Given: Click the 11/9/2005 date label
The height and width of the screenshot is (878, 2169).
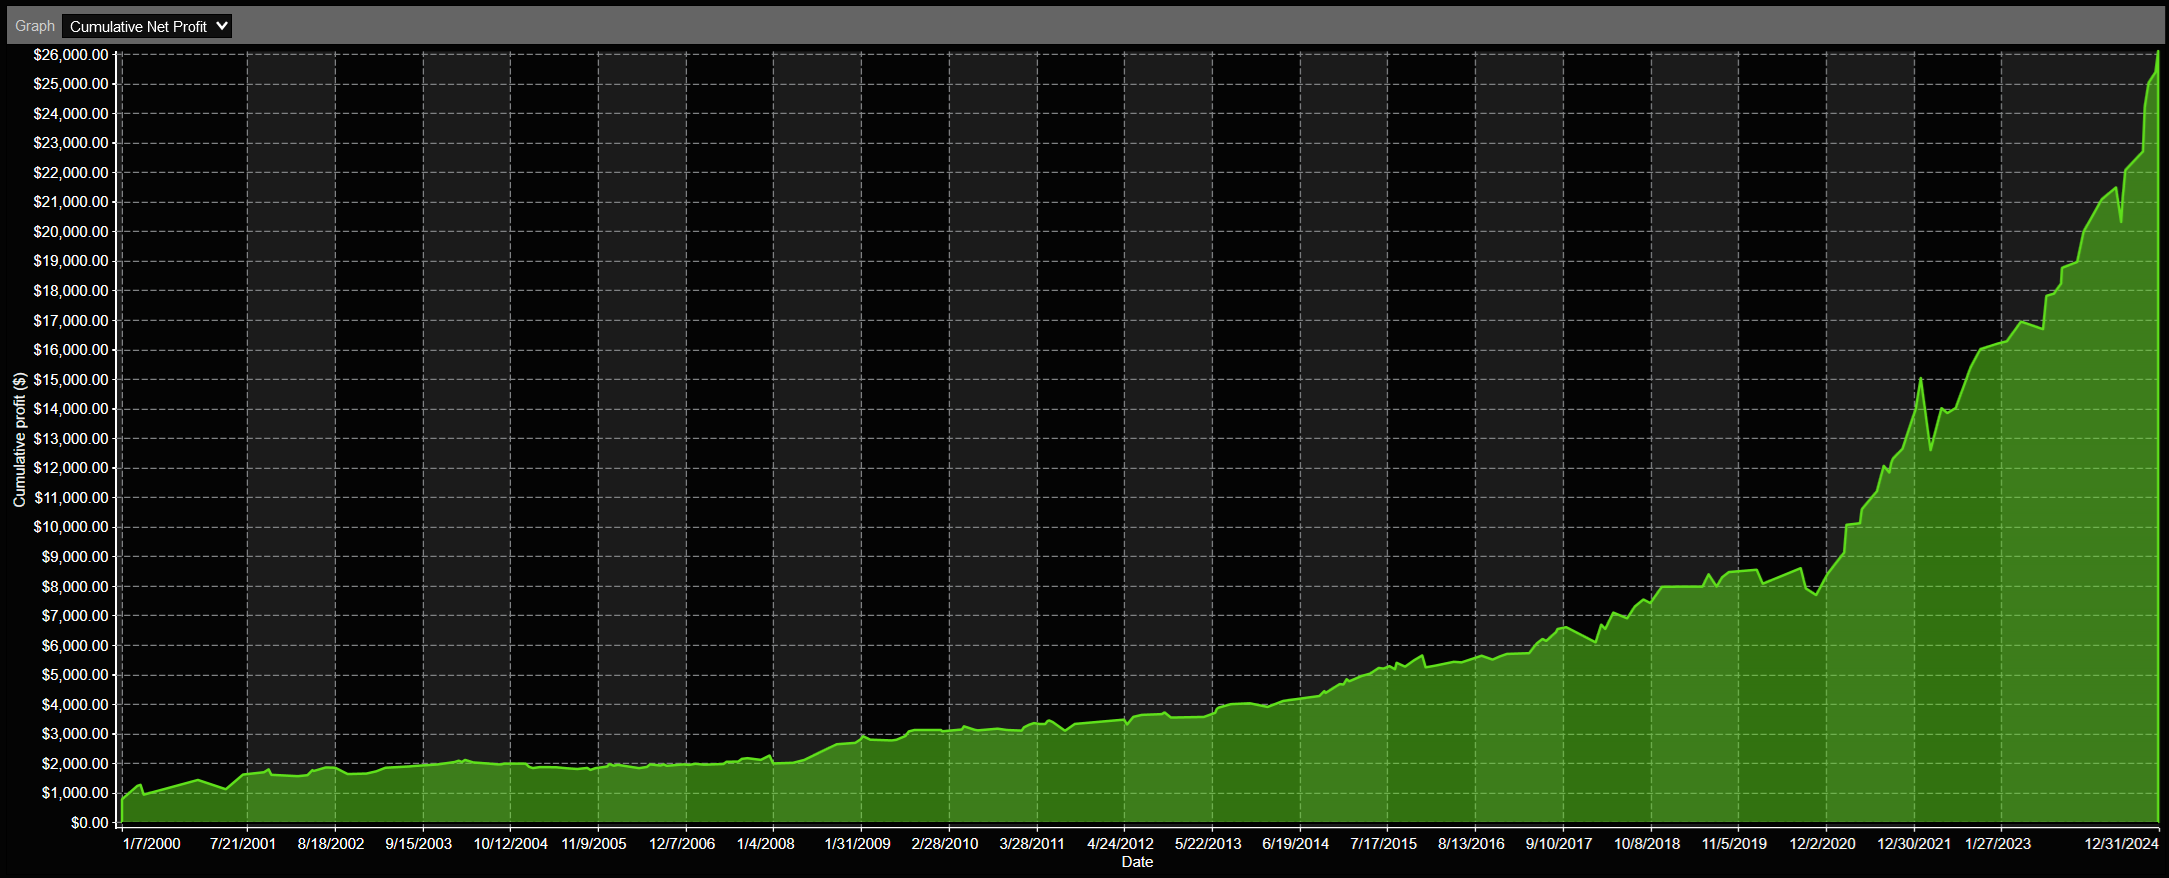Looking at the screenshot, I should 594,844.
